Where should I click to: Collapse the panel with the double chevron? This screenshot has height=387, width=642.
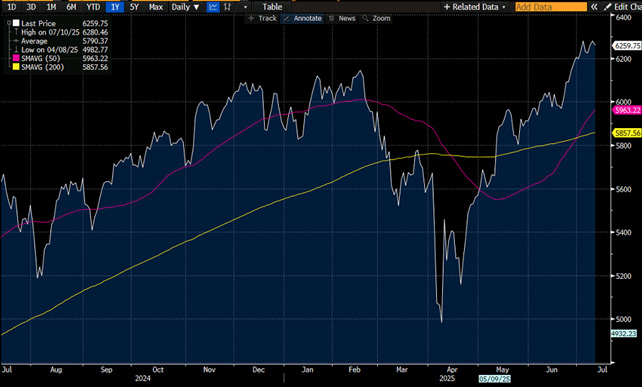tap(594, 7)
